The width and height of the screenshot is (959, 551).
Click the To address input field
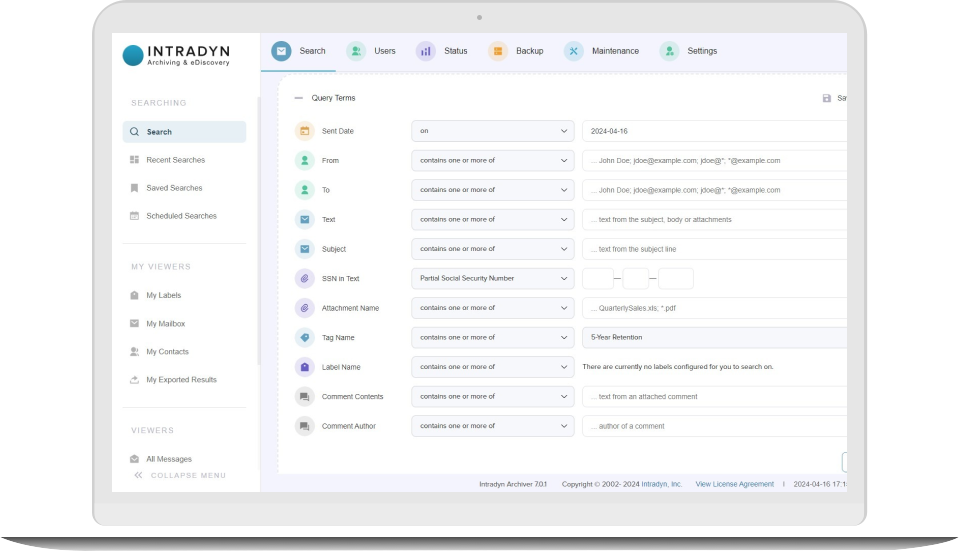click(x=714, y=190)
